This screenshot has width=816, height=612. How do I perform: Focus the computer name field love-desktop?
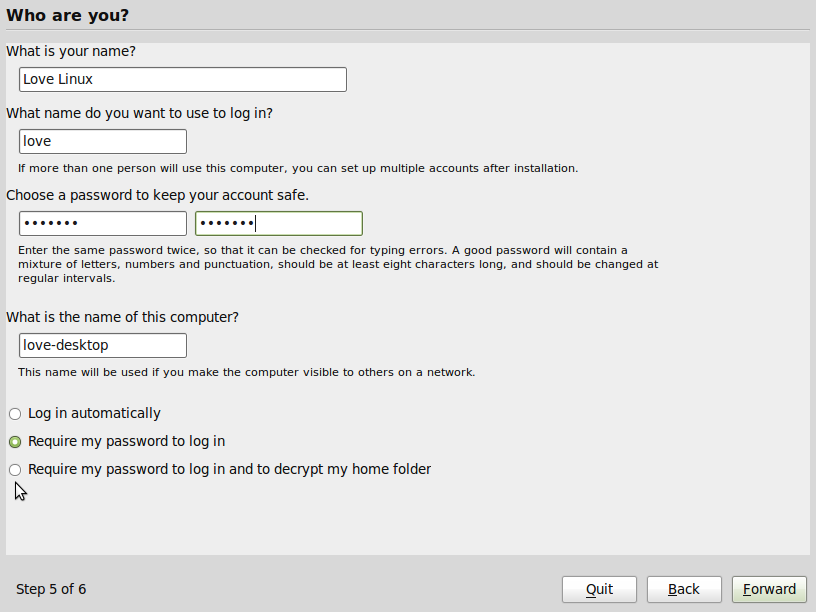pyautogui.click(x=102, y=345)
